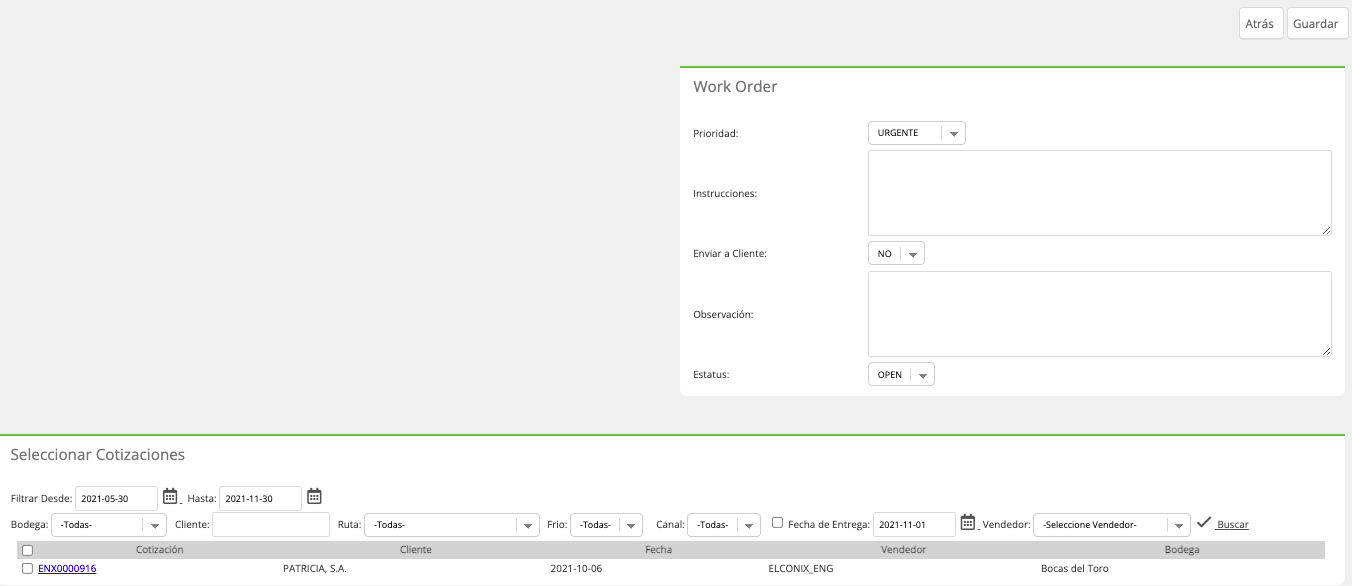Click the Buscar search link
Image resolution: width=1352 pixels, height=586 pixels.
tap(1232, 525)
